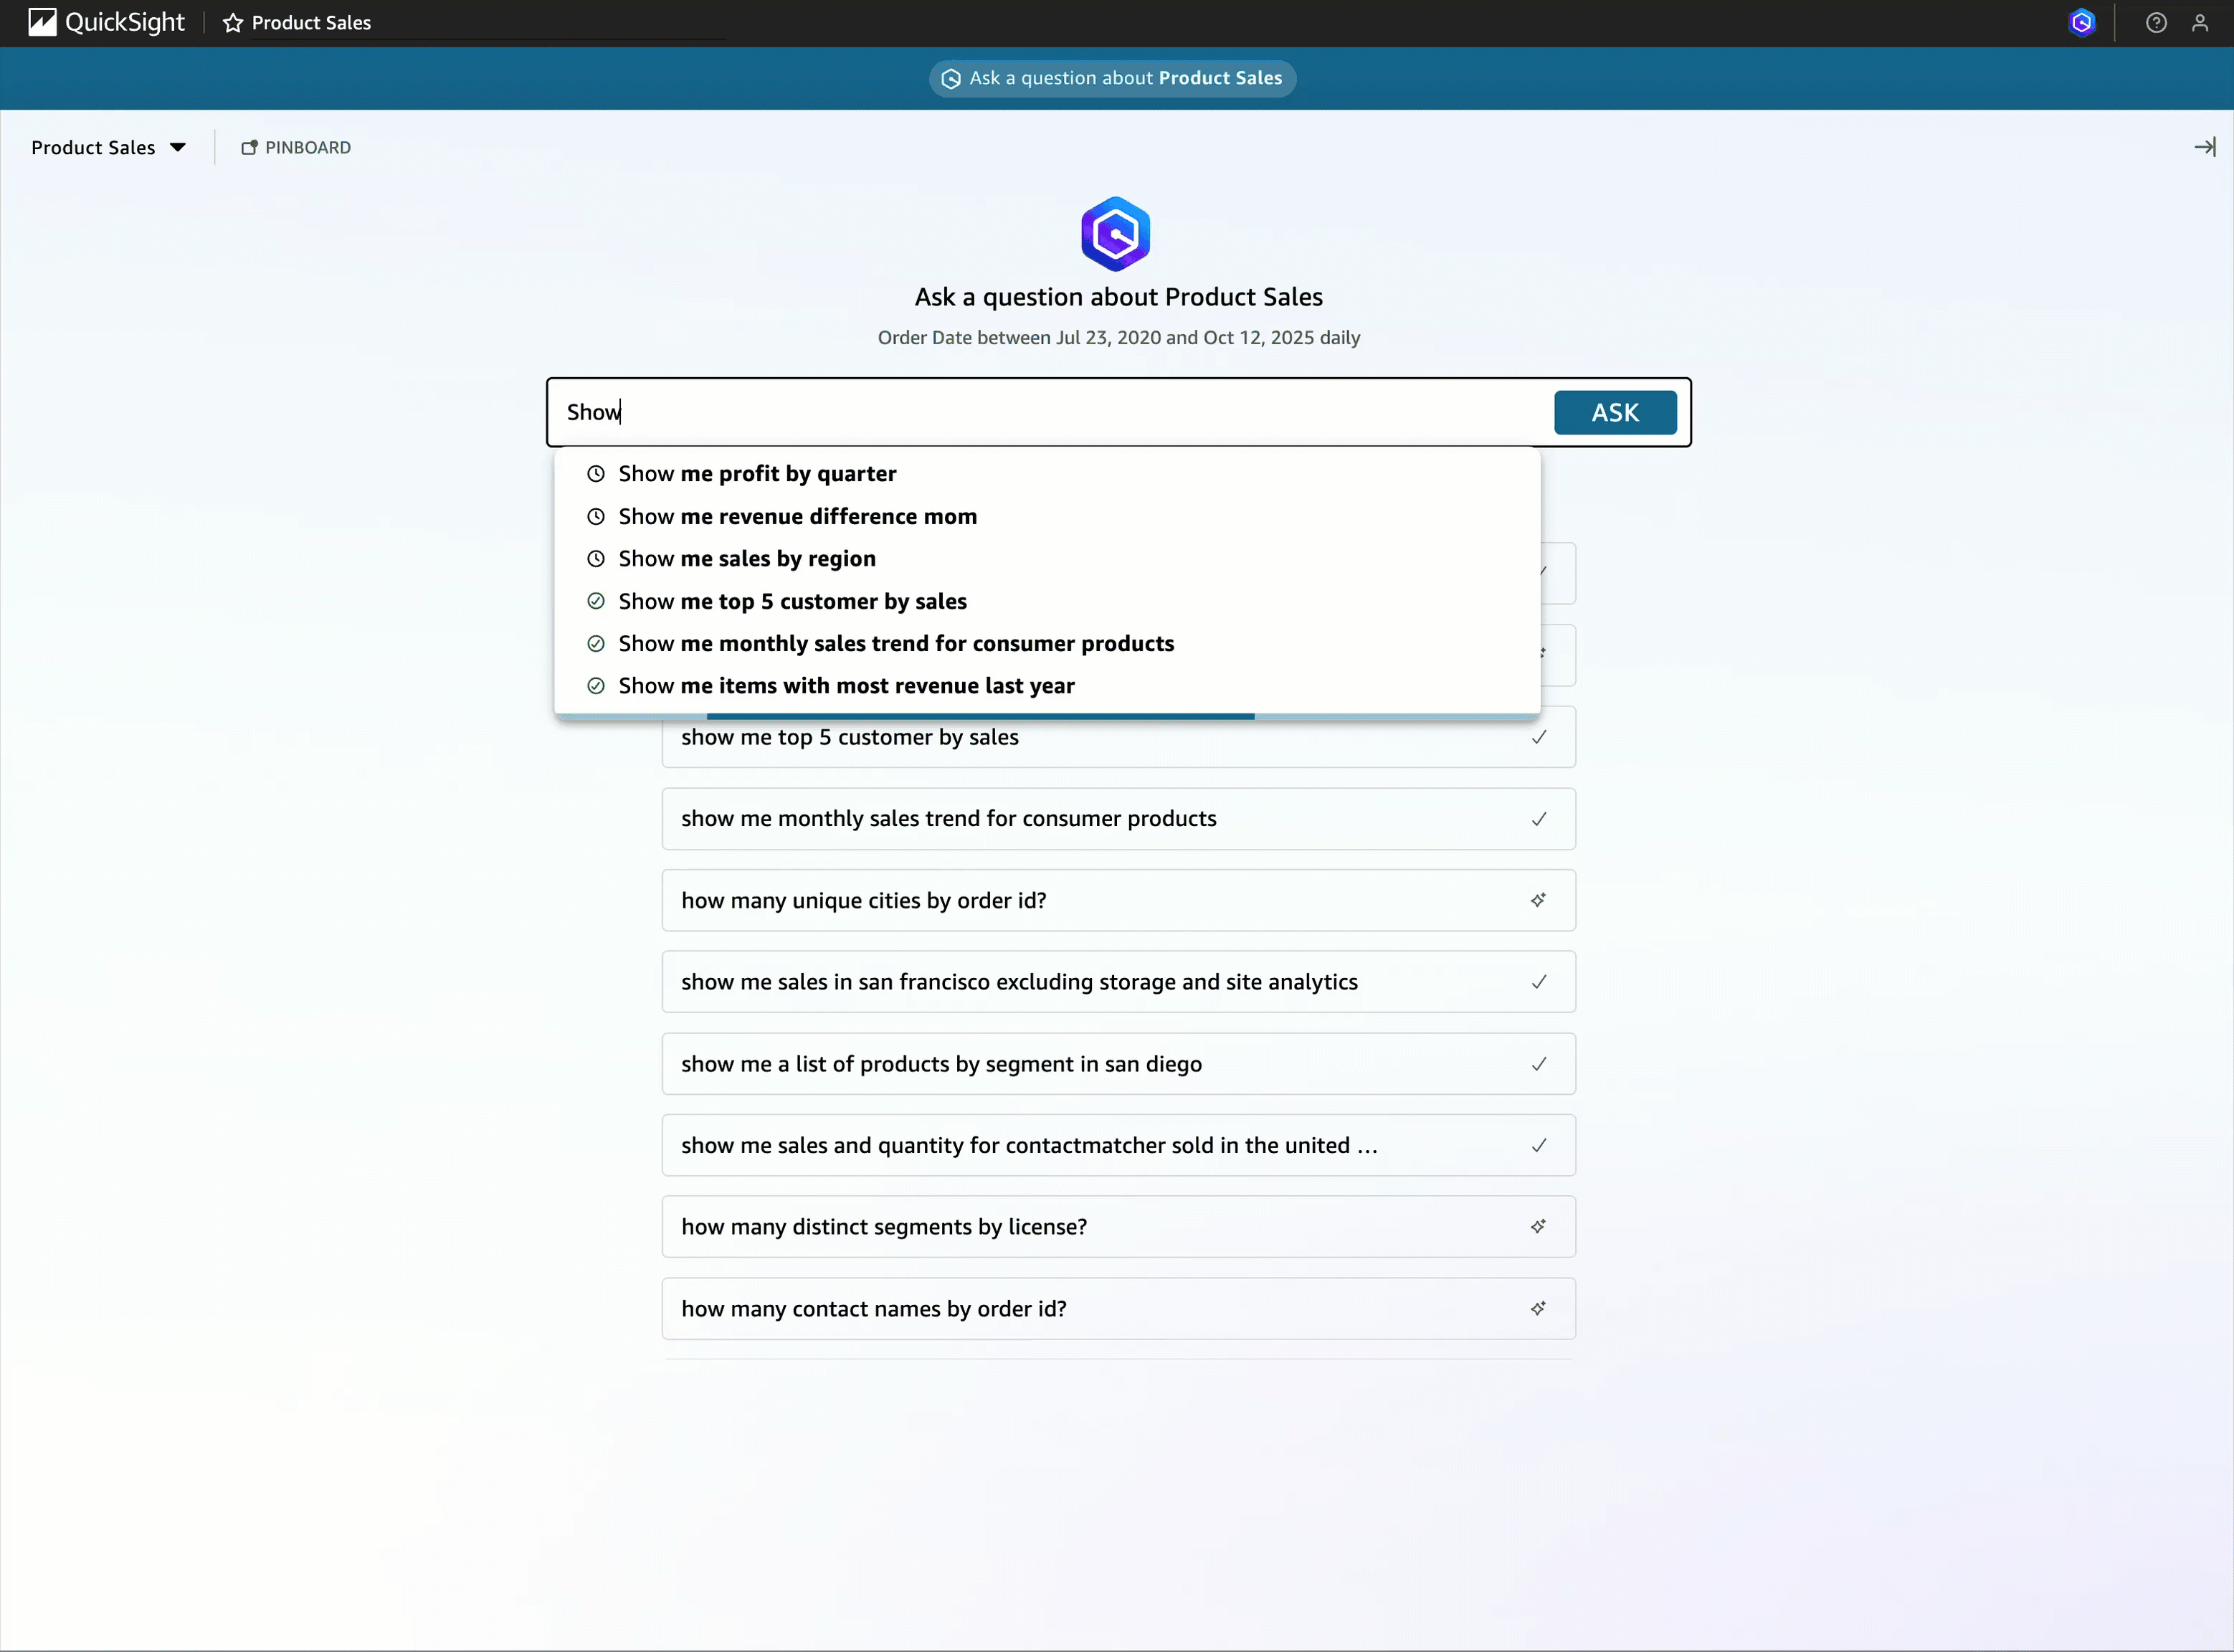Click the sparkle icon on contact names question
This screenshot has height=1652, width=2234.
1538,1308
